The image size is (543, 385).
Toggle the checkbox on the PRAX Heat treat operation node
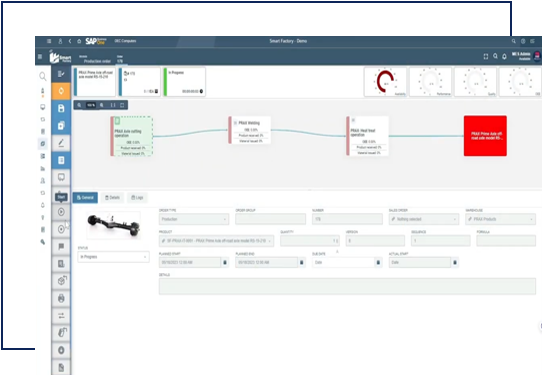pyautogui.click(x=353, y=120)
